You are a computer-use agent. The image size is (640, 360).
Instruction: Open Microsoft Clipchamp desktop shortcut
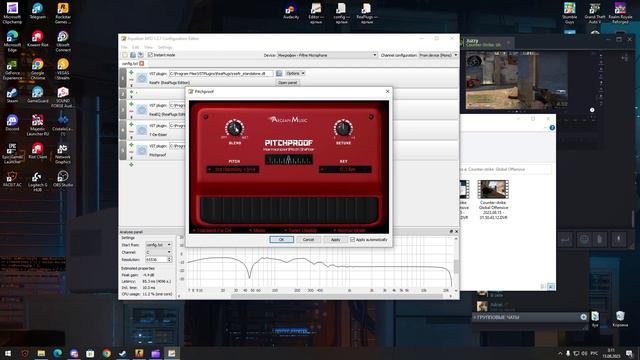pyautogui.click(x=12, y=13)
